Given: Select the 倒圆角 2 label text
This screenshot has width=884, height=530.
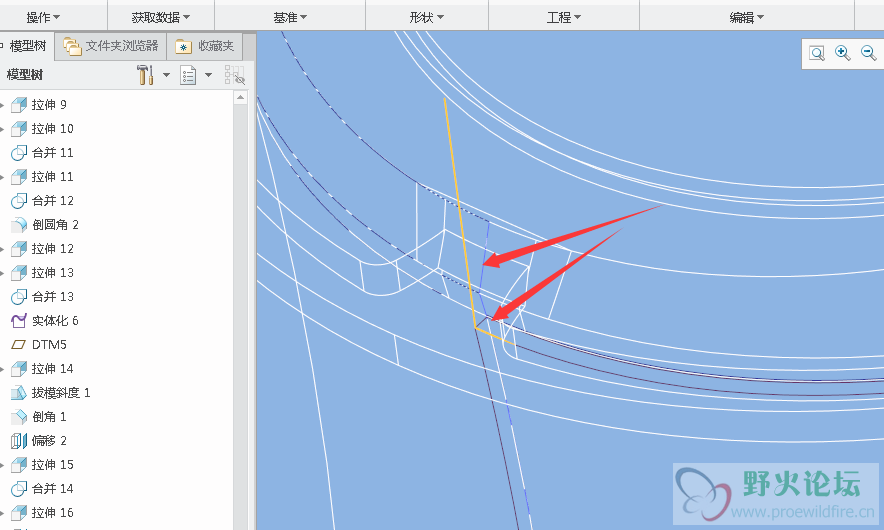Looking at the screenshot, I should [55, 225].
